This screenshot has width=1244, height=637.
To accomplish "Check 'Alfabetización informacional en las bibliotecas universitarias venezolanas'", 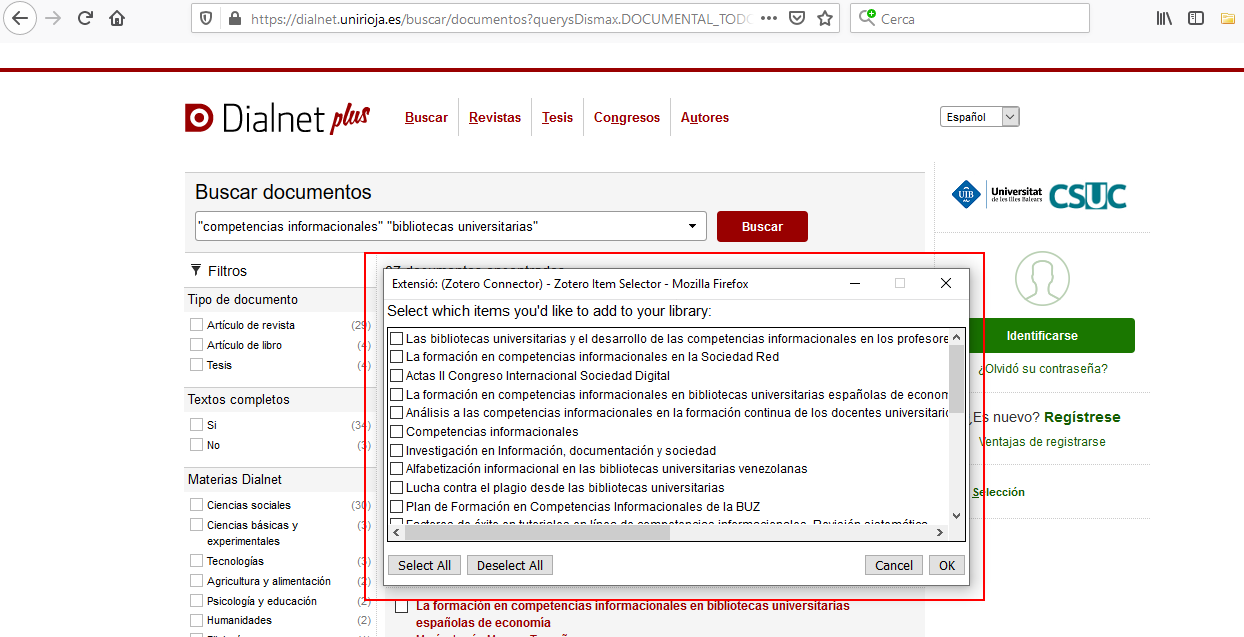I will (x=396, y=469).
